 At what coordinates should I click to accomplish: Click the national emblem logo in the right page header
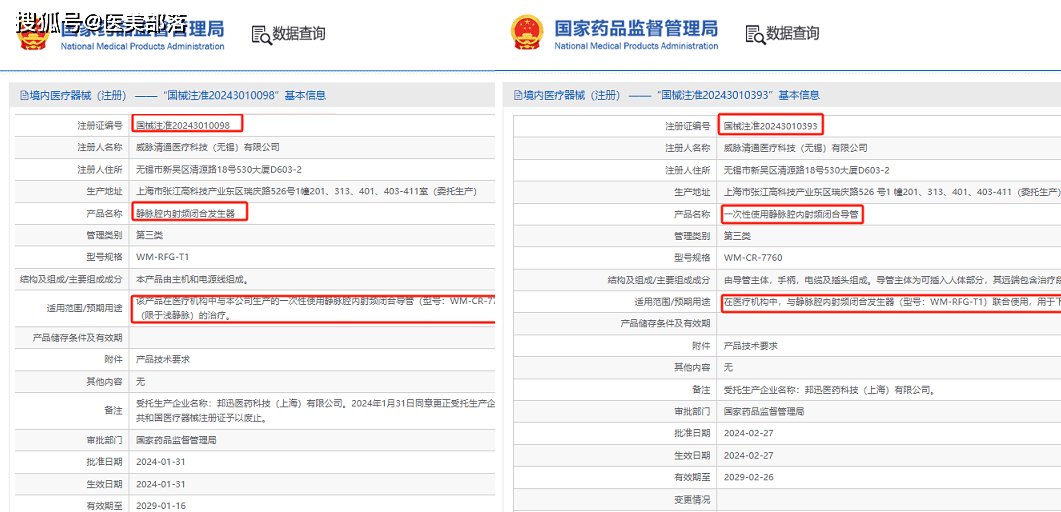[x=526, y=33]
